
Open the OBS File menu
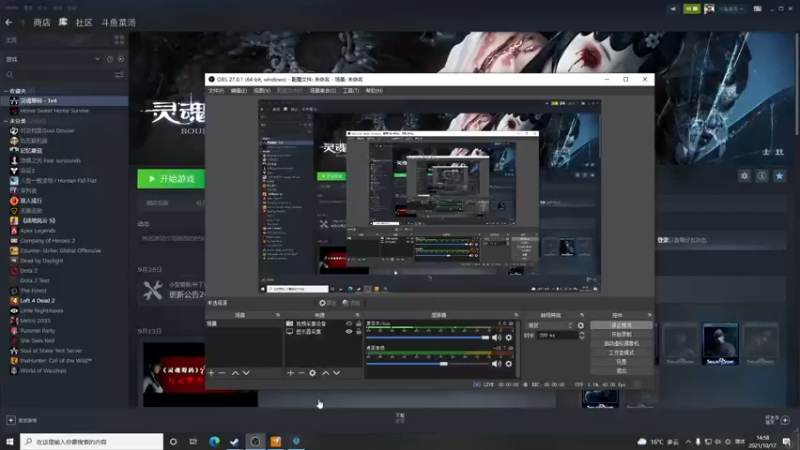coord(216,91)
